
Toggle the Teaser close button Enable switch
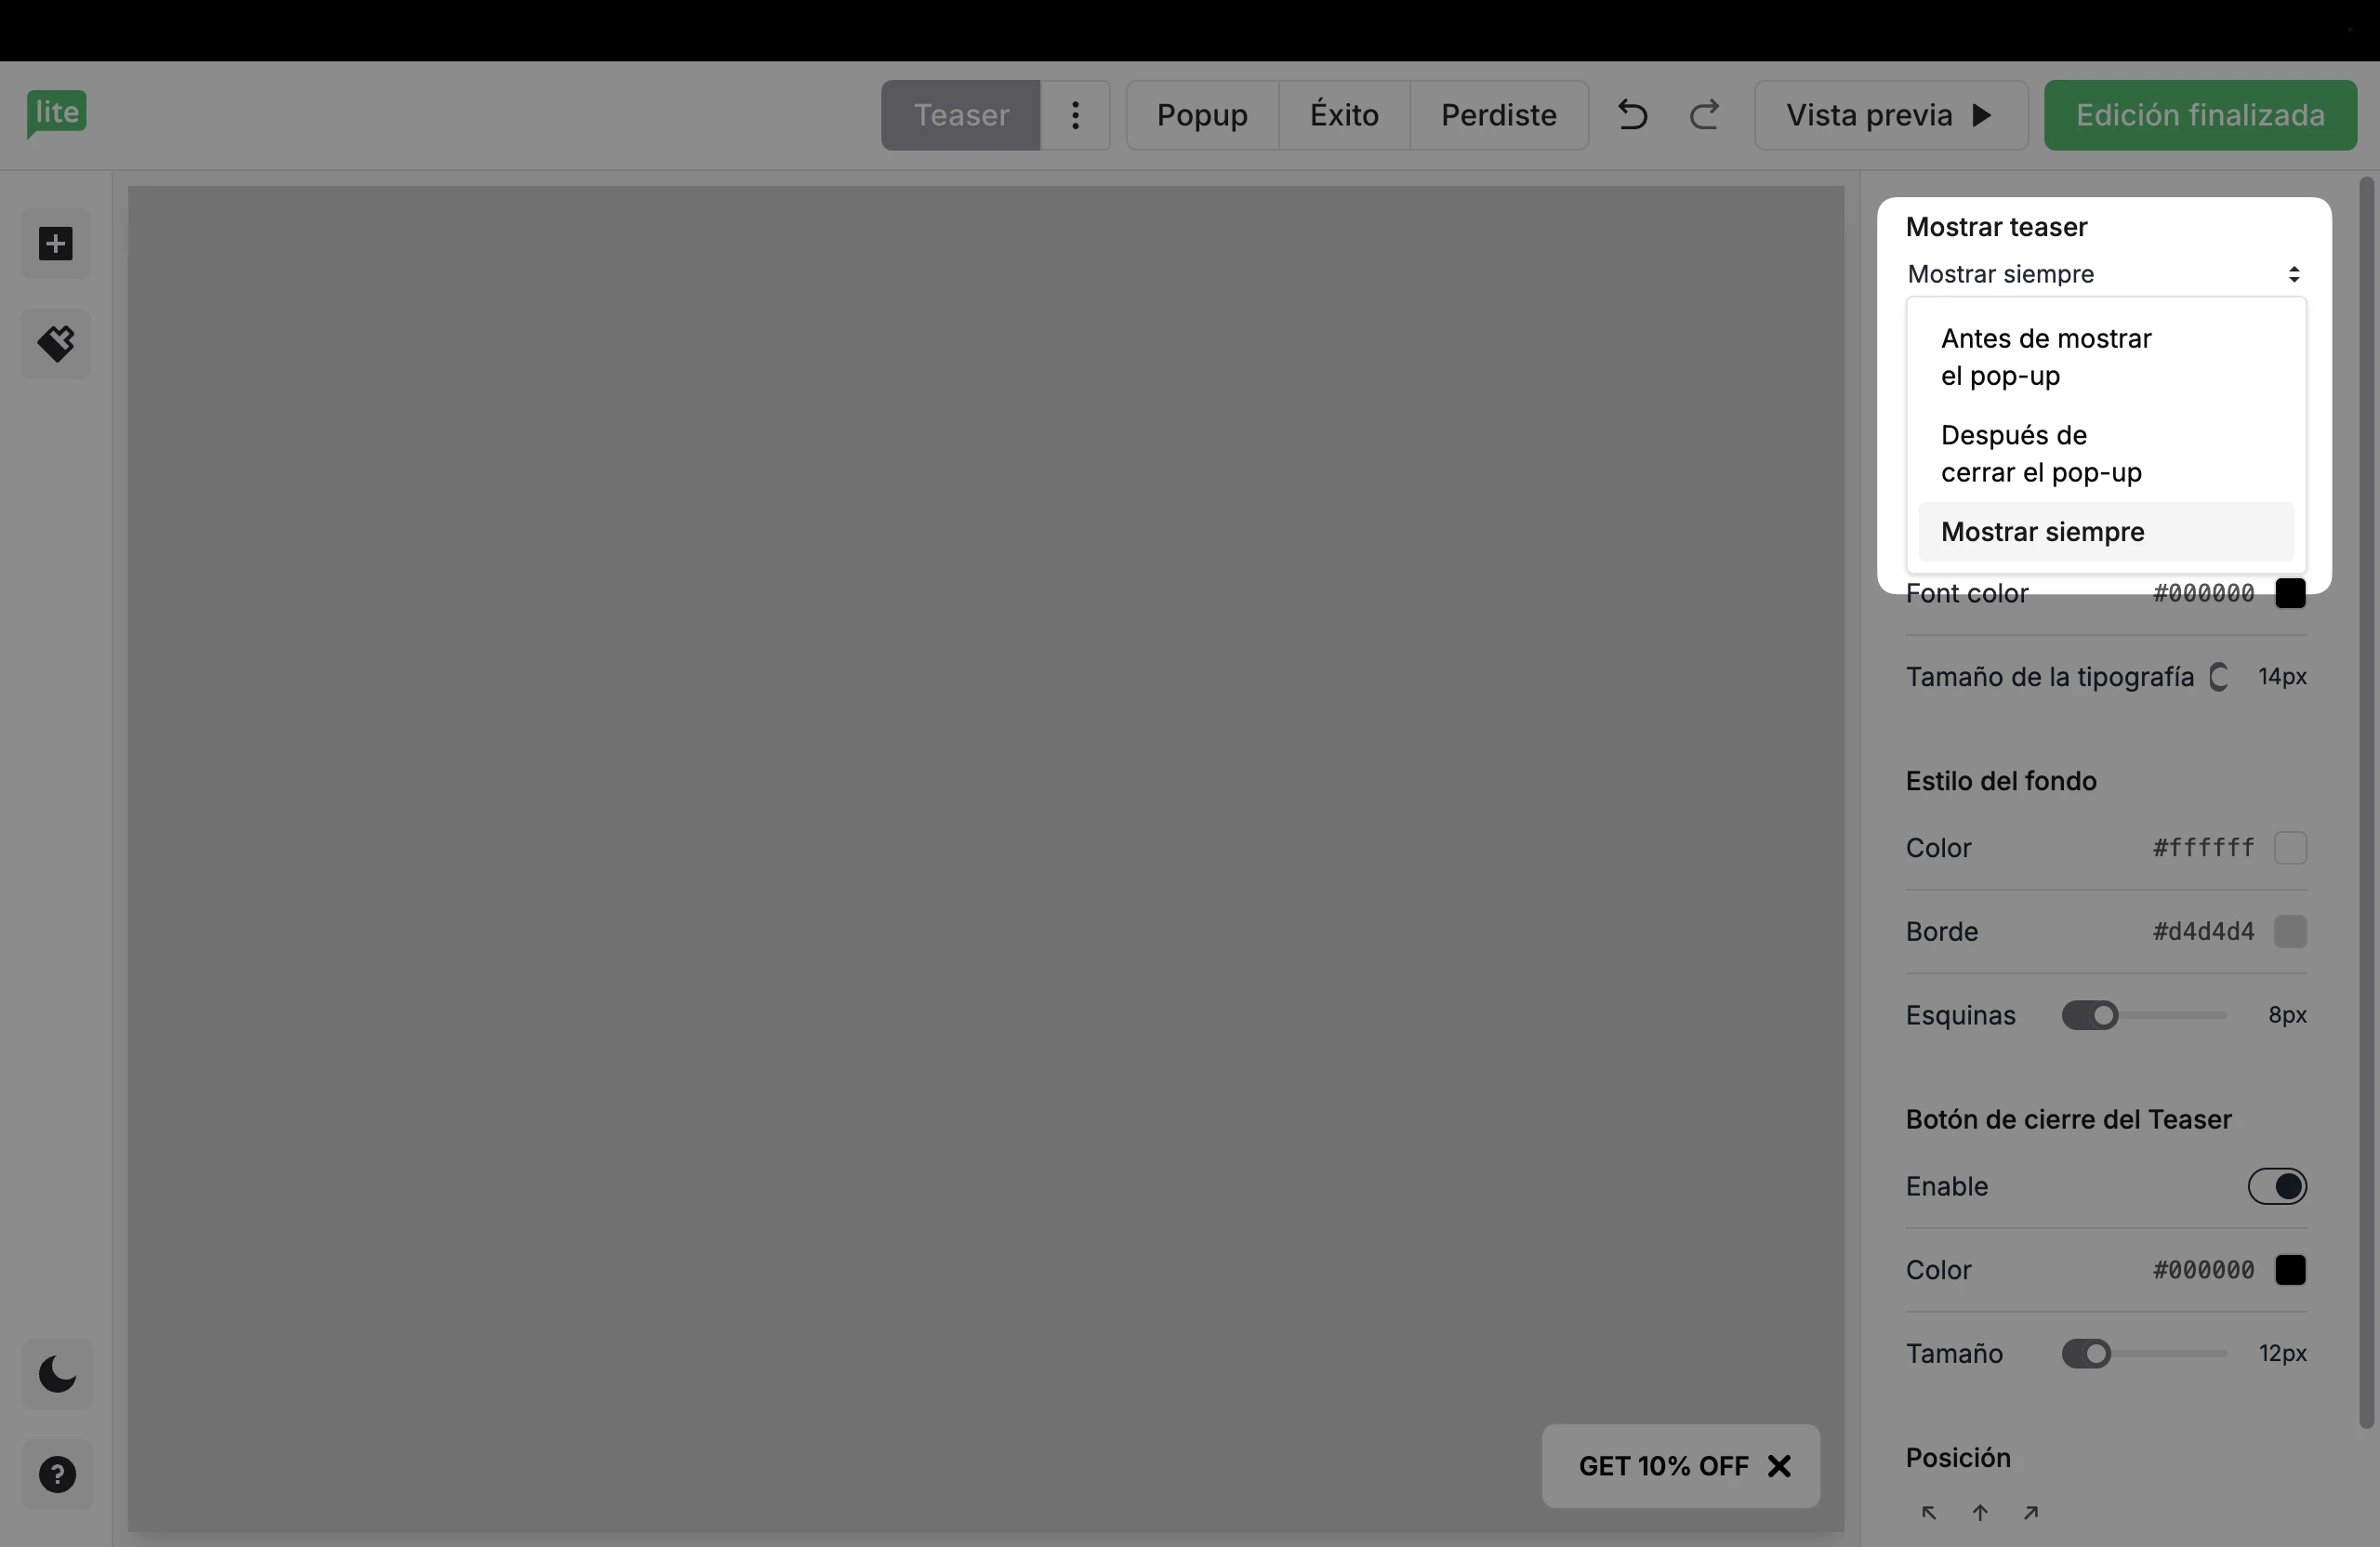2277,1187
